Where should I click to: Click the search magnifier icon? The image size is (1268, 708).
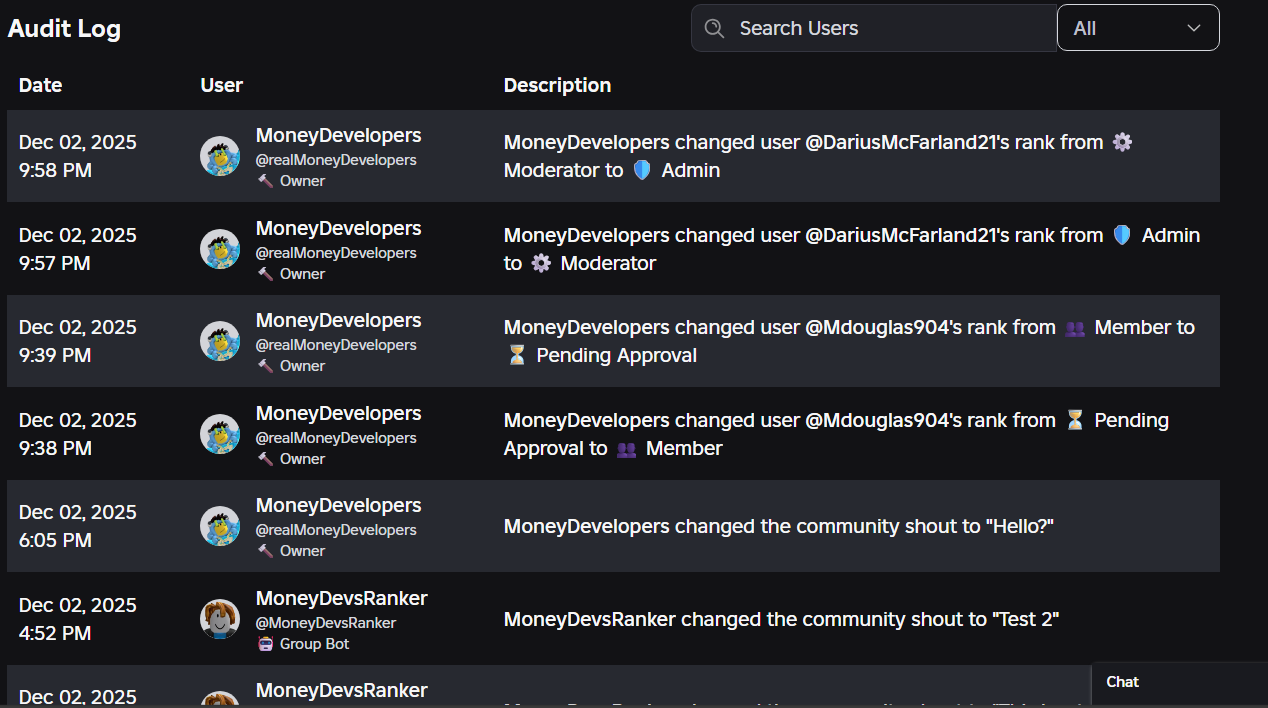click(714, 28)
